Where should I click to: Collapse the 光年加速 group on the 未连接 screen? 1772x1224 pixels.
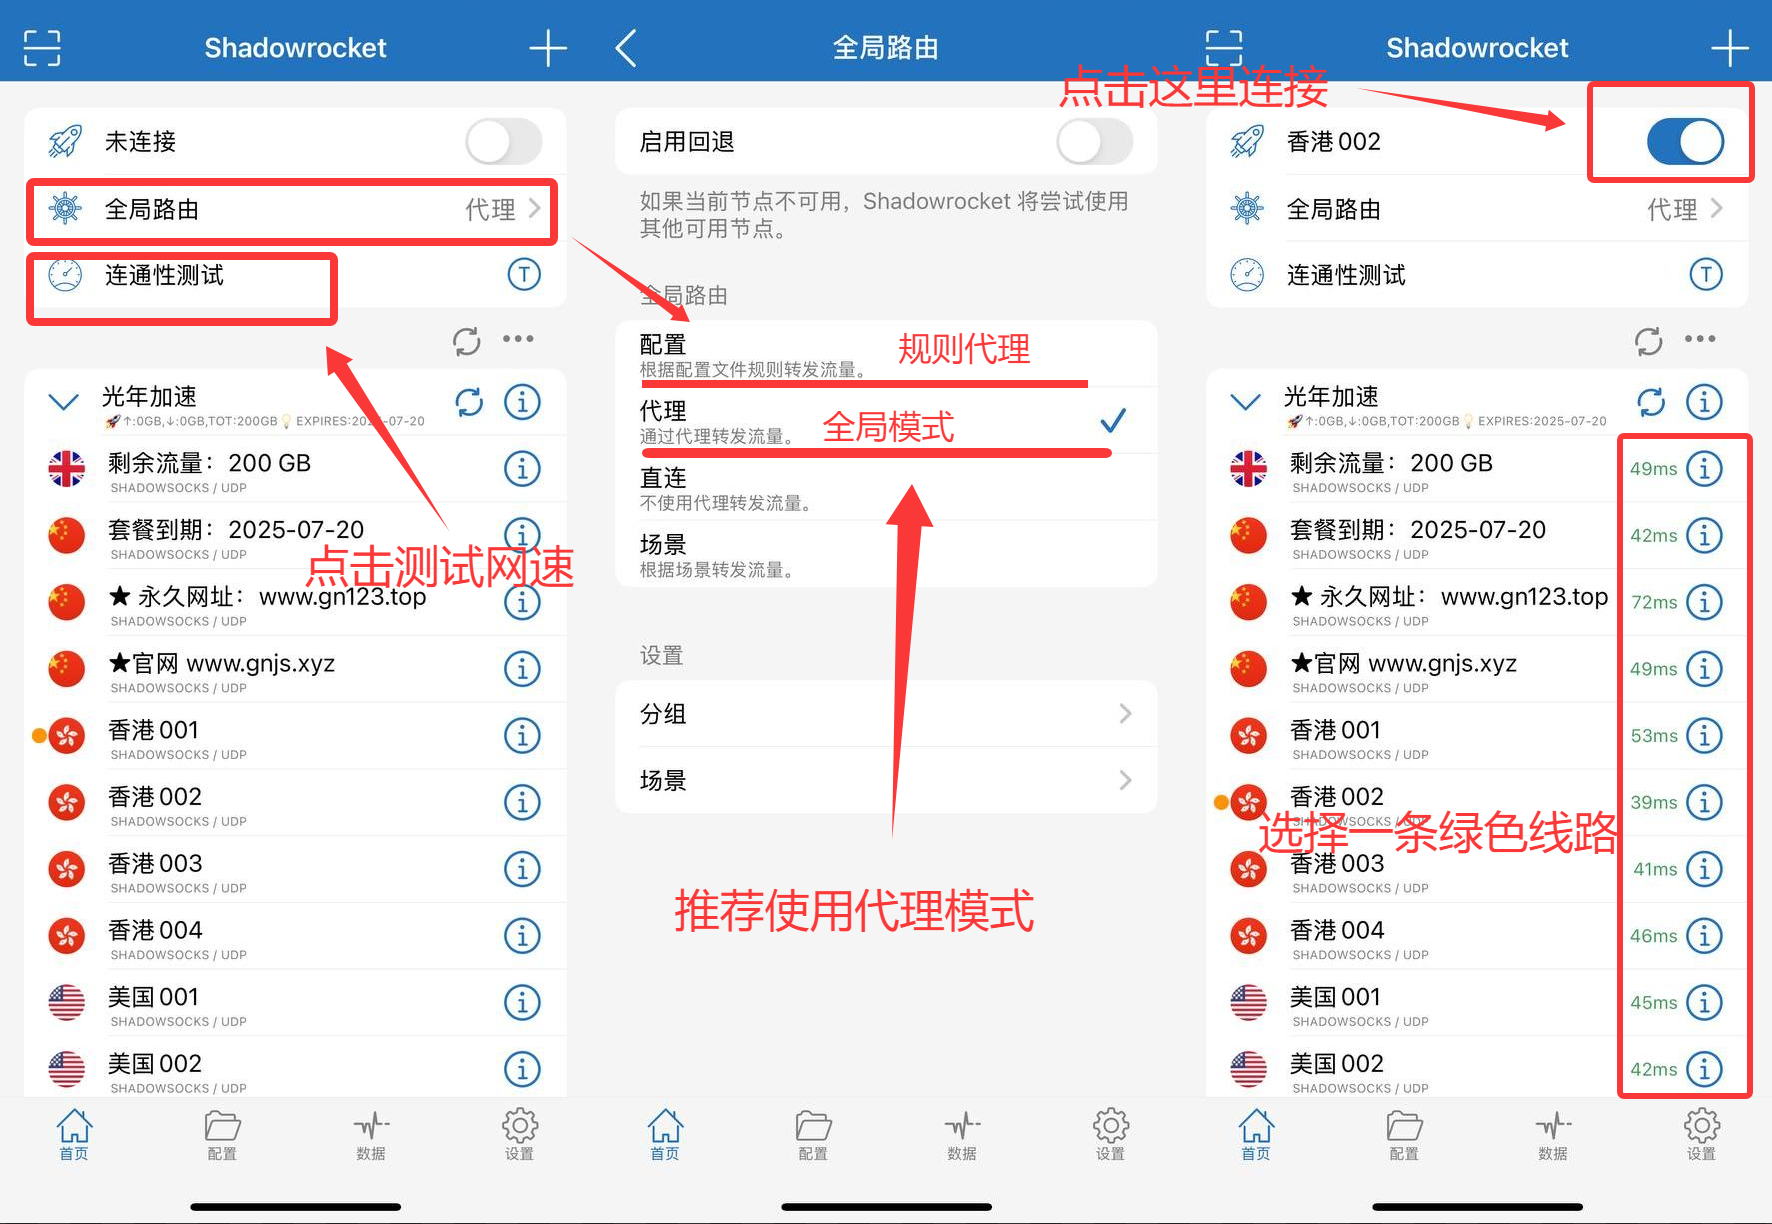(64, 402)
